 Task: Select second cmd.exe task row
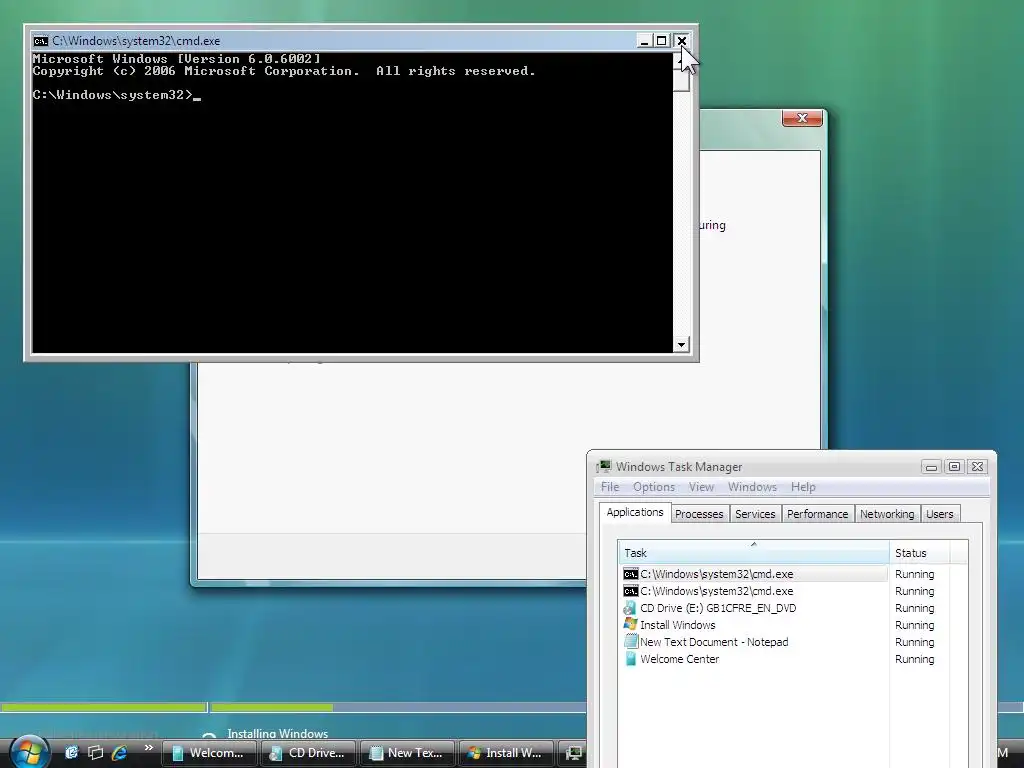pyautogui.click(x=754, y=591)
